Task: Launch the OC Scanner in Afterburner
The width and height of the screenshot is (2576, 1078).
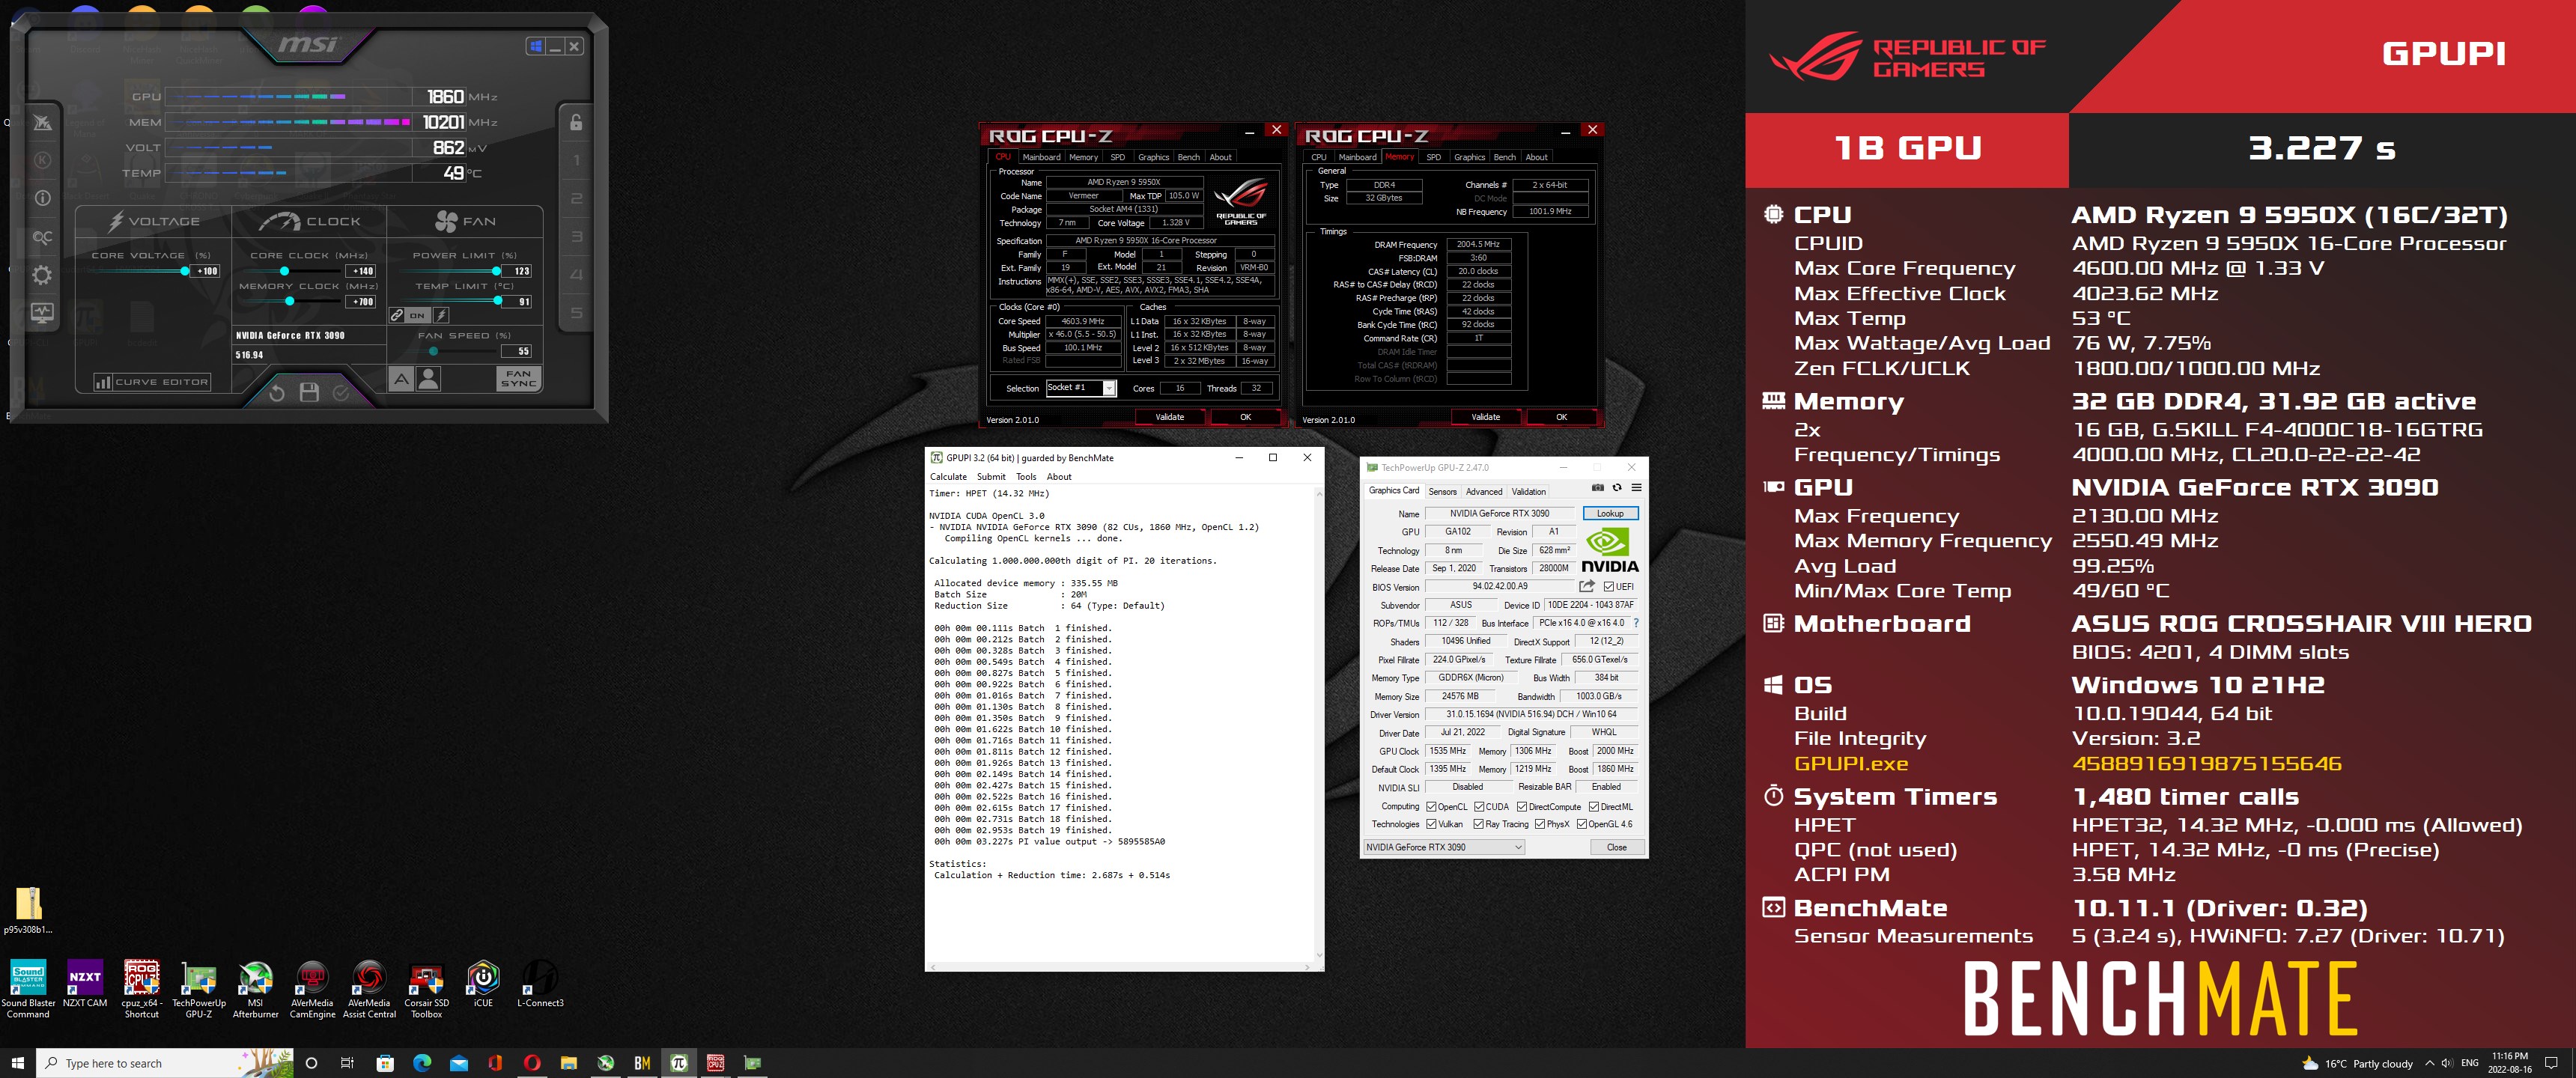Action: coord(42,237)
